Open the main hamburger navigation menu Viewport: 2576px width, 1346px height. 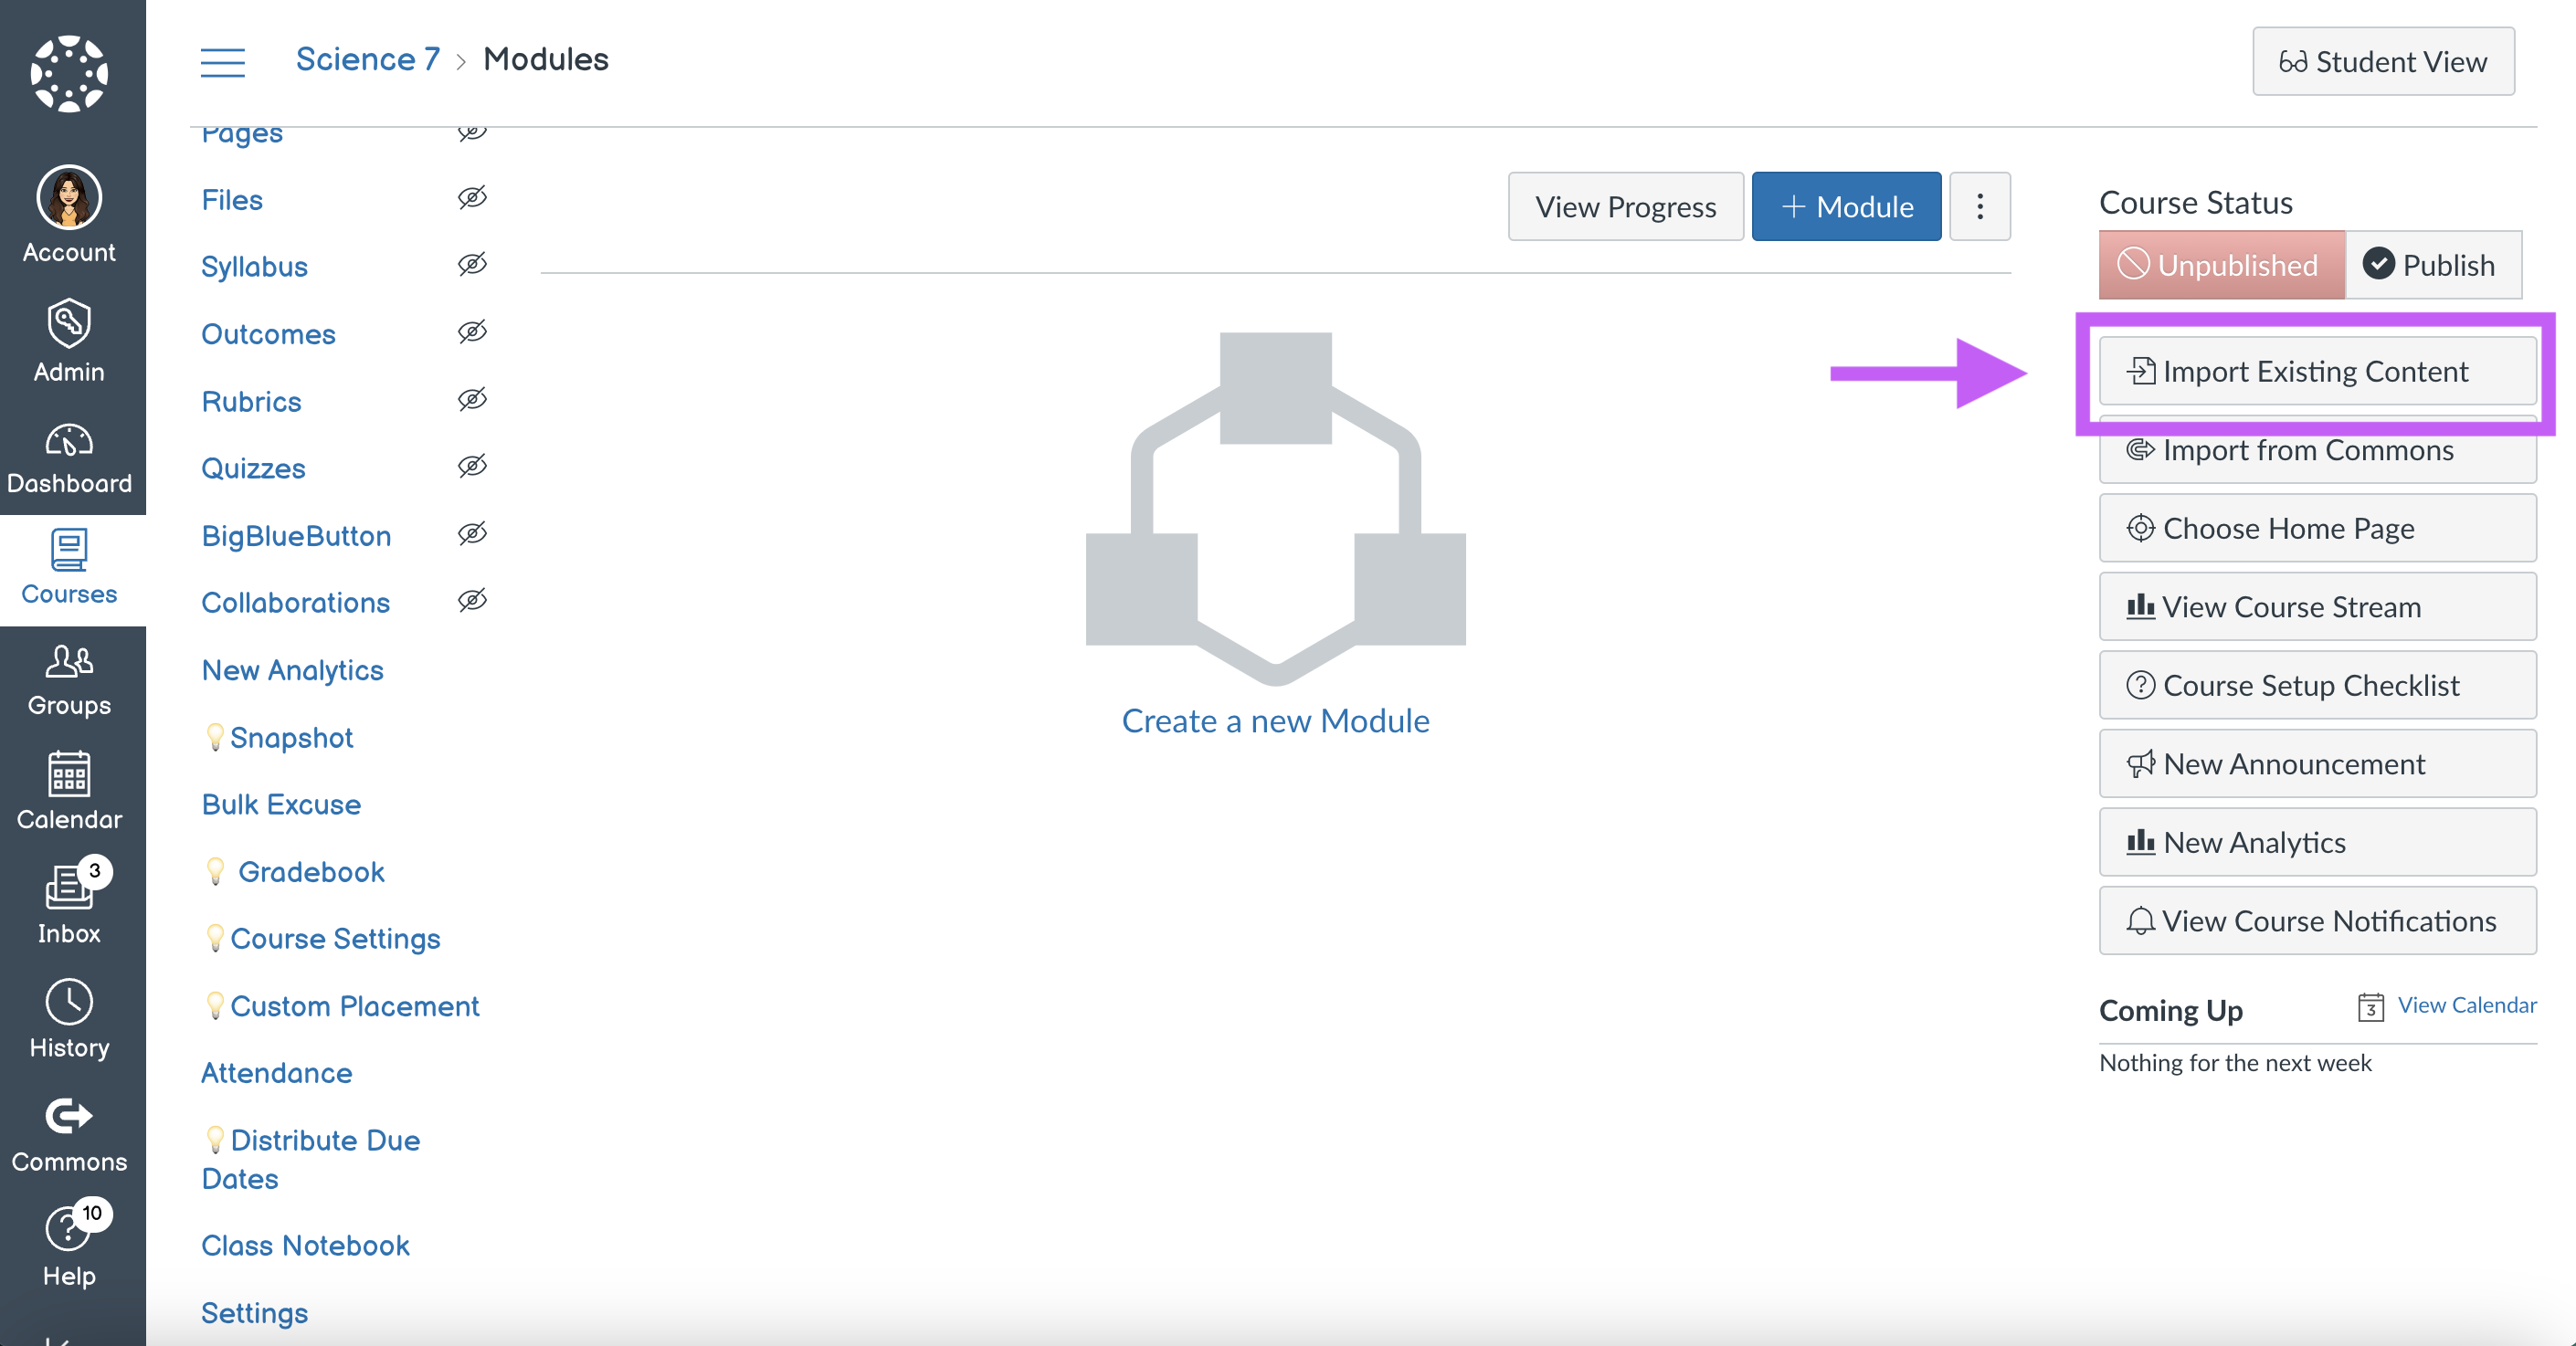click(223, 59)
